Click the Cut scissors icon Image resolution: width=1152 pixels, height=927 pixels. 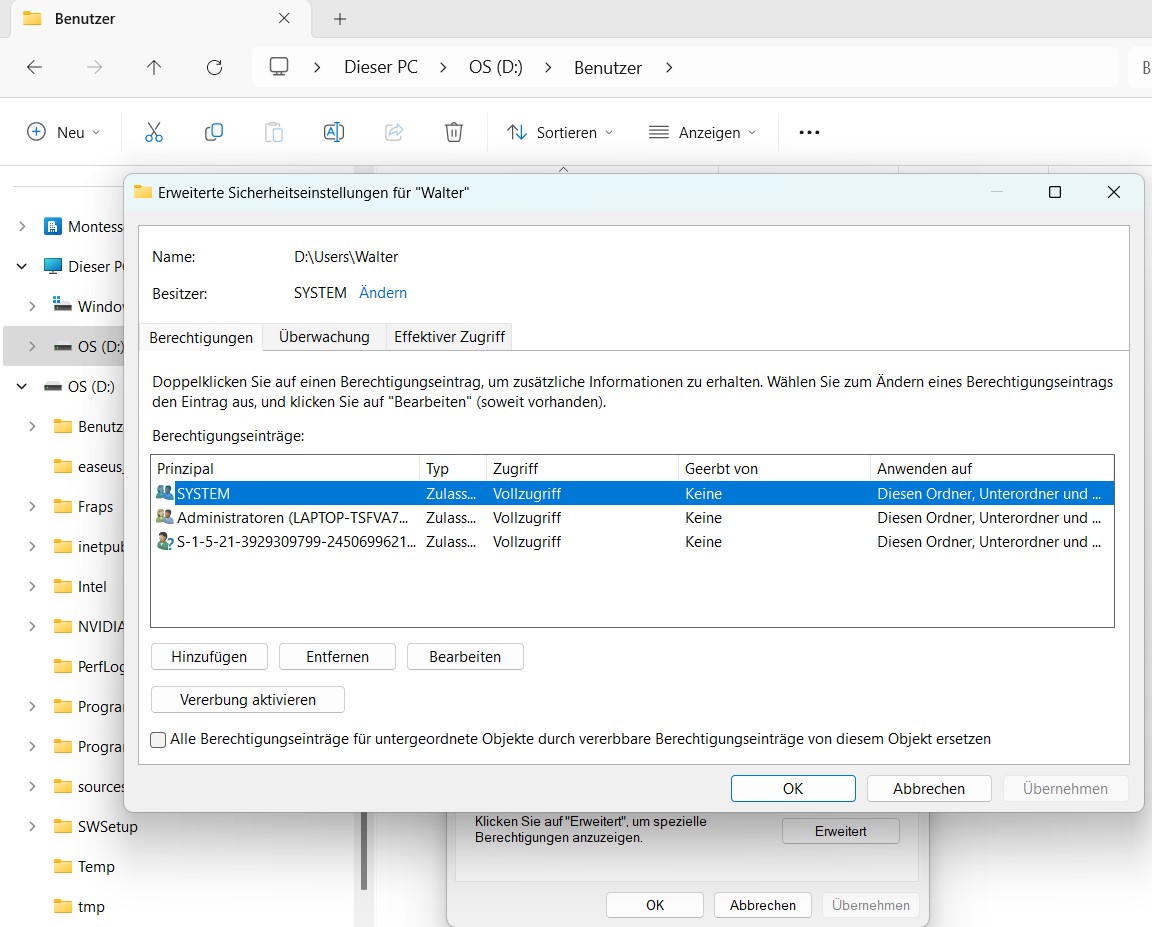coord(154,132)
